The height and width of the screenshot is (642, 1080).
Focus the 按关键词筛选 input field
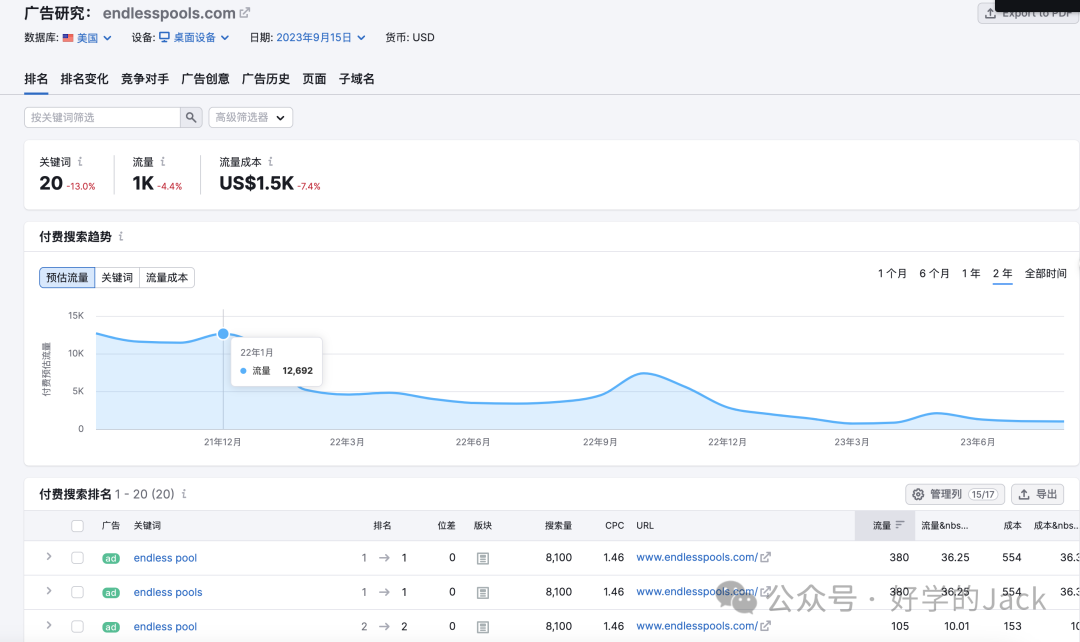coord(103,117)
